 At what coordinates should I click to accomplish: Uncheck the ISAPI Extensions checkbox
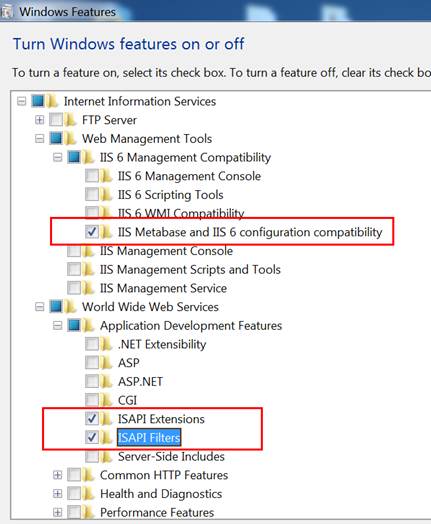[92, 419]
